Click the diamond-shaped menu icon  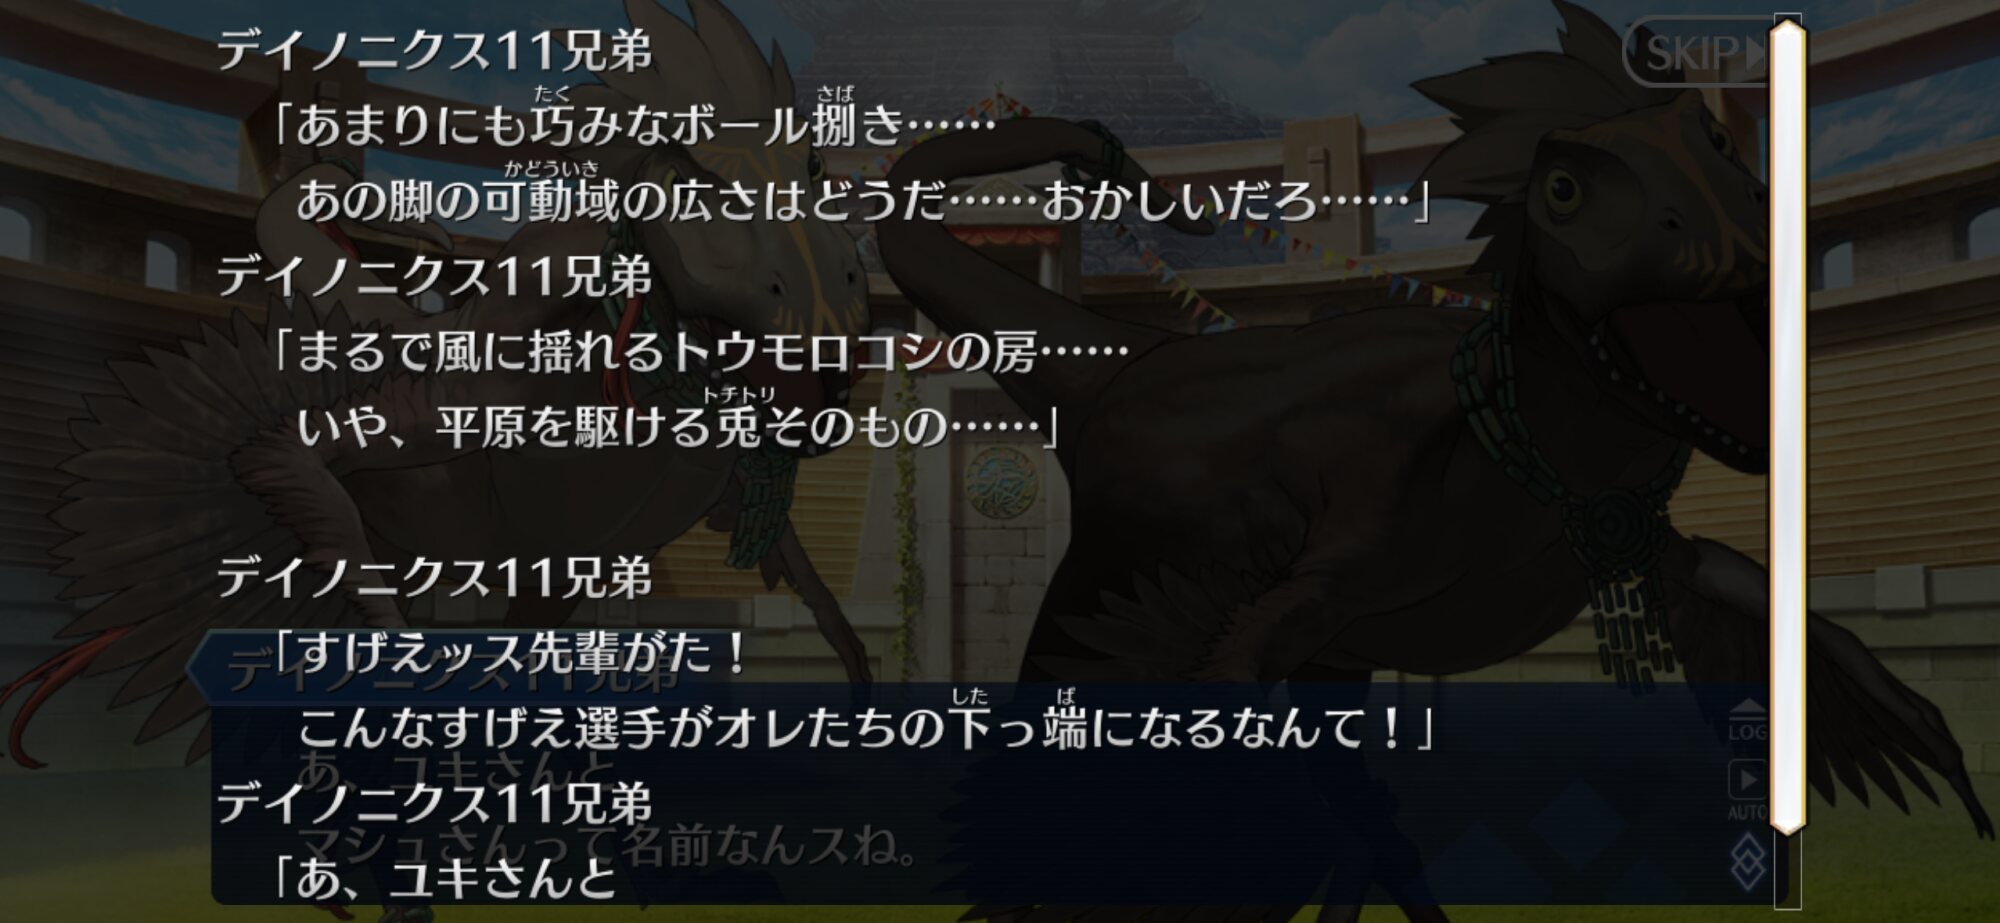(1747, 863)
